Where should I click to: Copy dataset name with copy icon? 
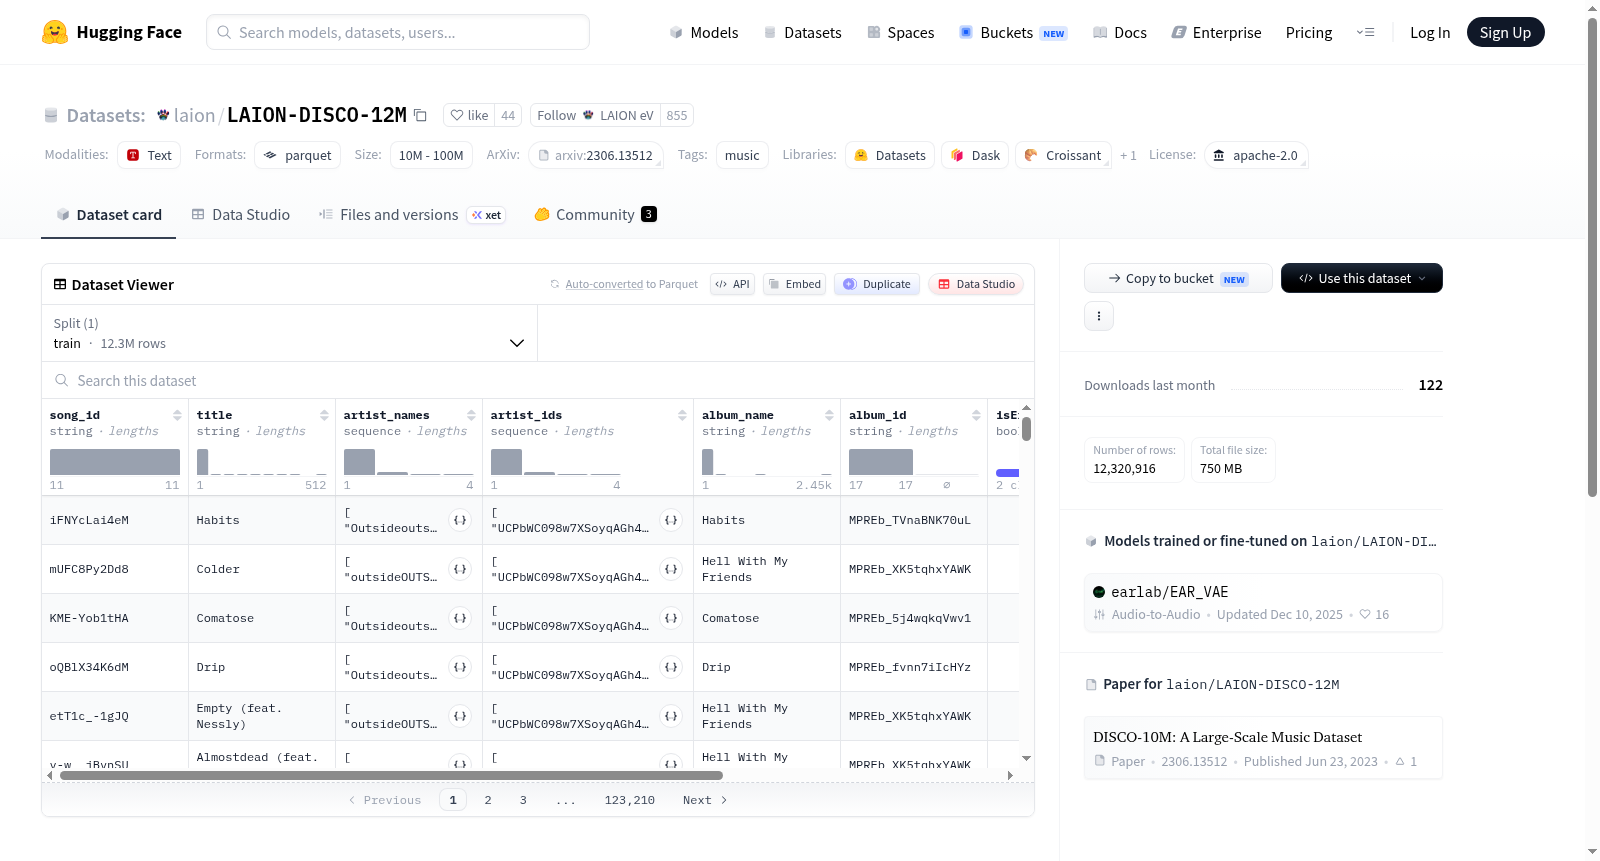pos(421,116)
